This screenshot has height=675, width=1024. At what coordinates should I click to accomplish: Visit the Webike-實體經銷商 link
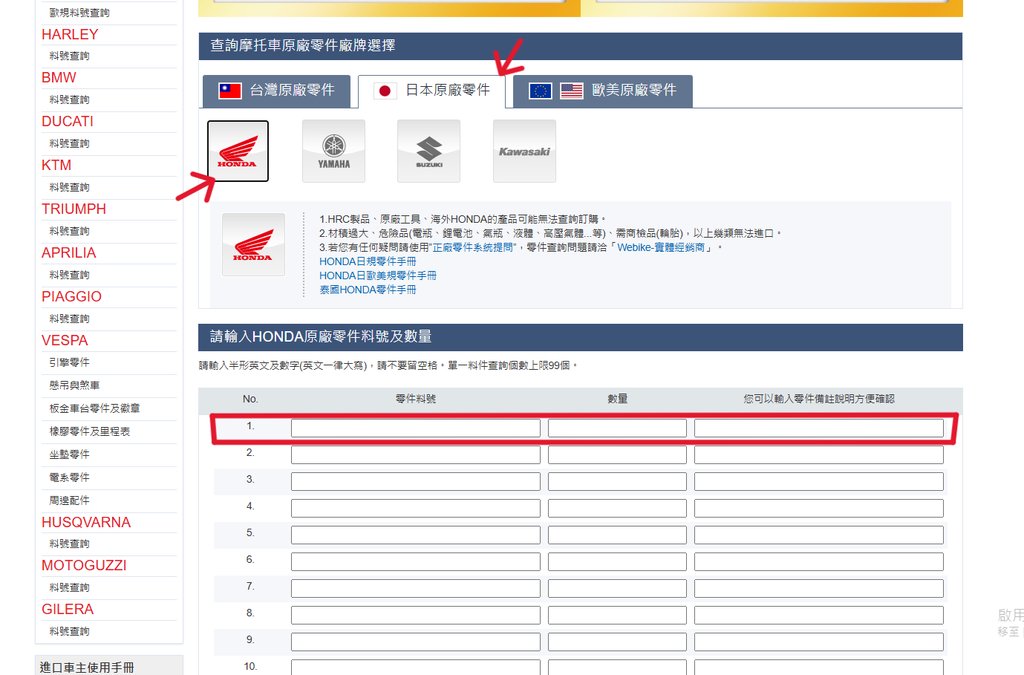point(661,247)
